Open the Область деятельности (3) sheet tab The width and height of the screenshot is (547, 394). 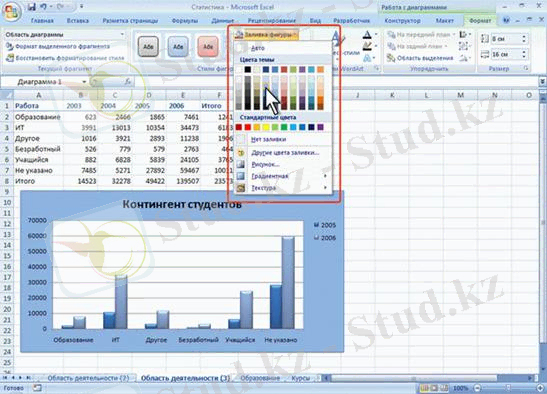pos(185,378)
